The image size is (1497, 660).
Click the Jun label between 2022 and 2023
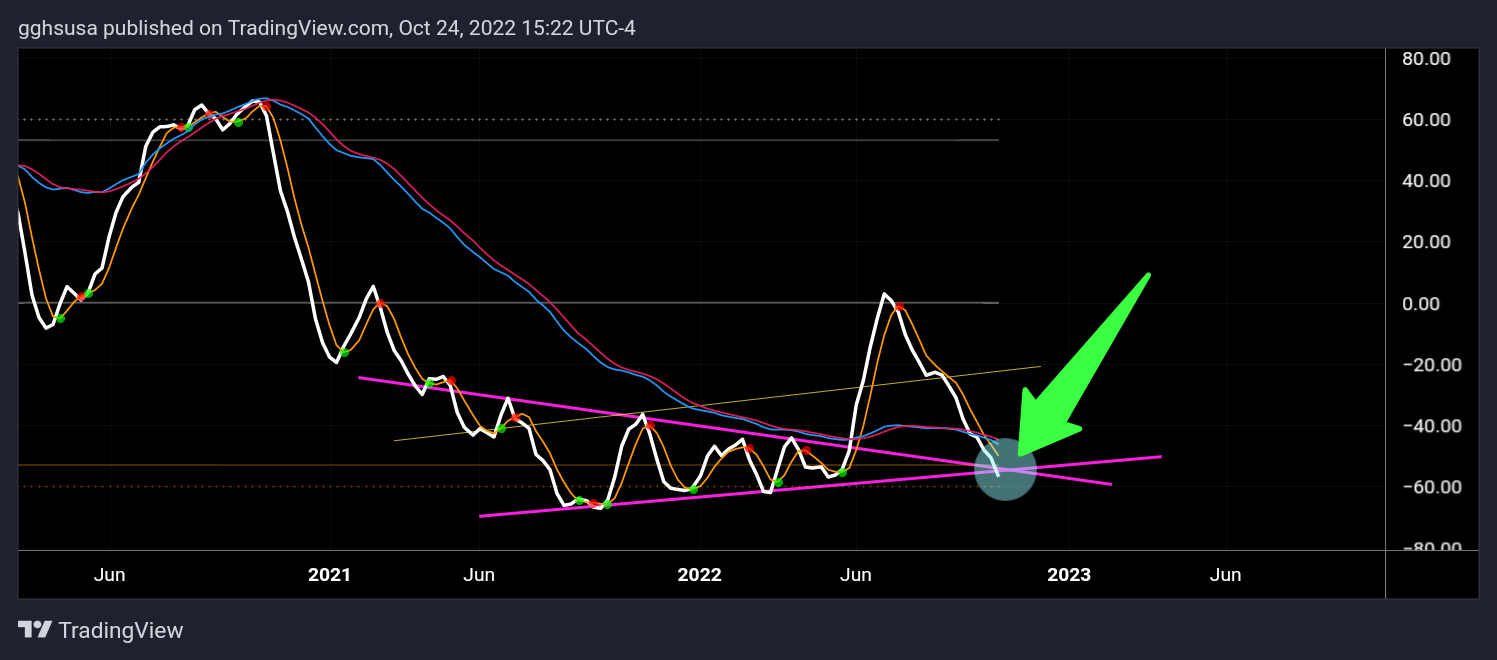pyautogui.click(x=856, y=575)
